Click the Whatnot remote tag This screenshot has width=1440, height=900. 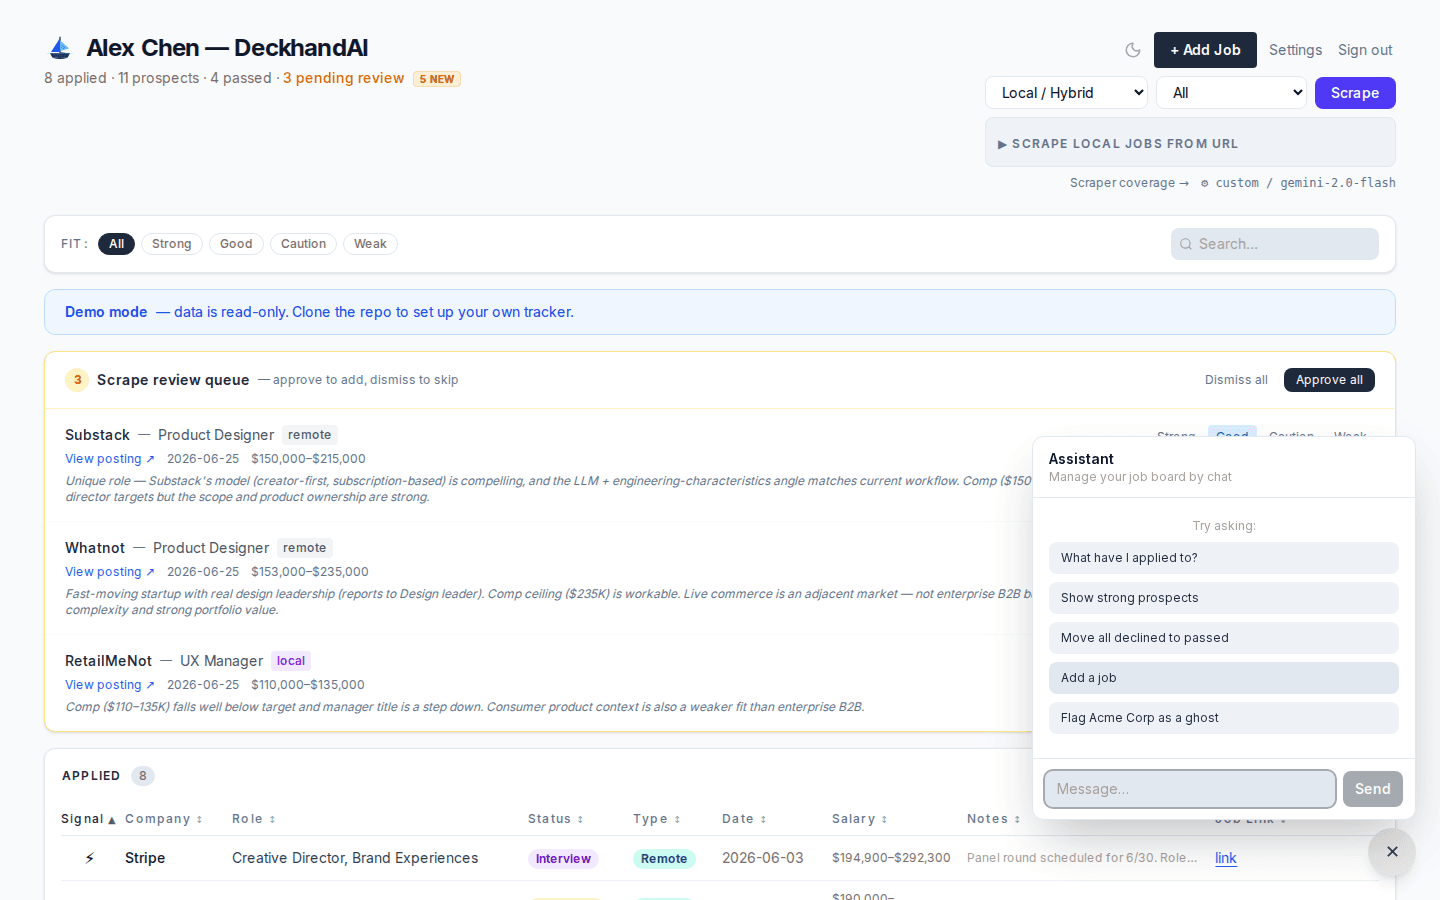[x=305, y=548]
